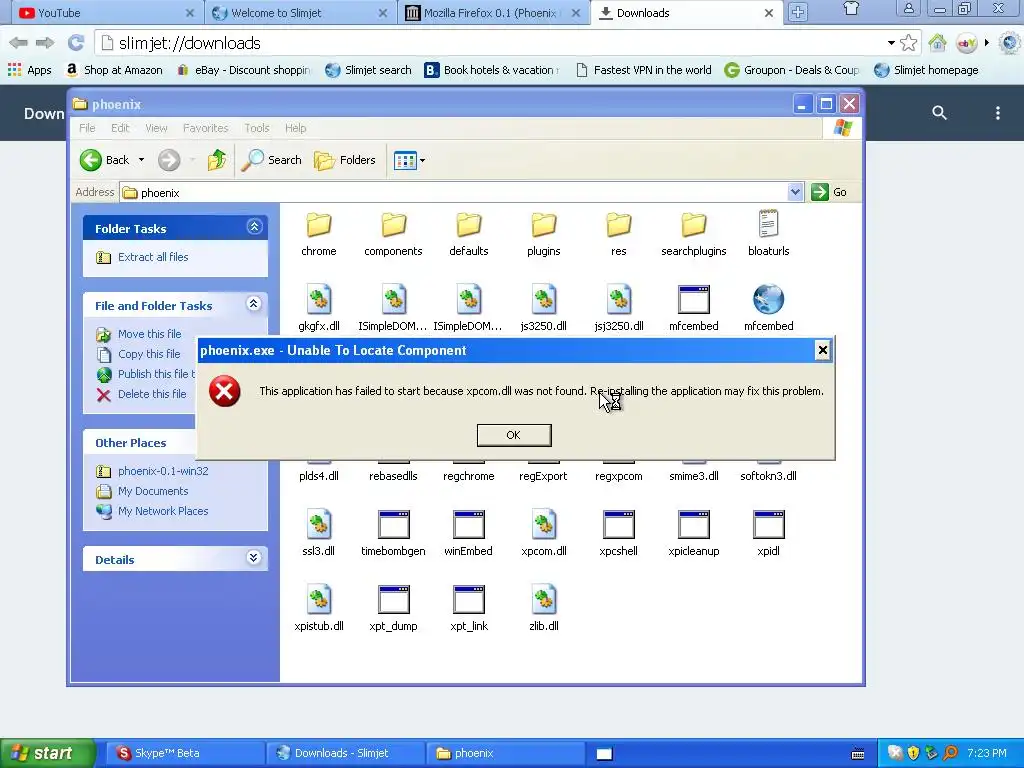This screenshot has width=1024, height=768.
Task: Close the Unable To Locate Component dialog
Action: [822, 351]
